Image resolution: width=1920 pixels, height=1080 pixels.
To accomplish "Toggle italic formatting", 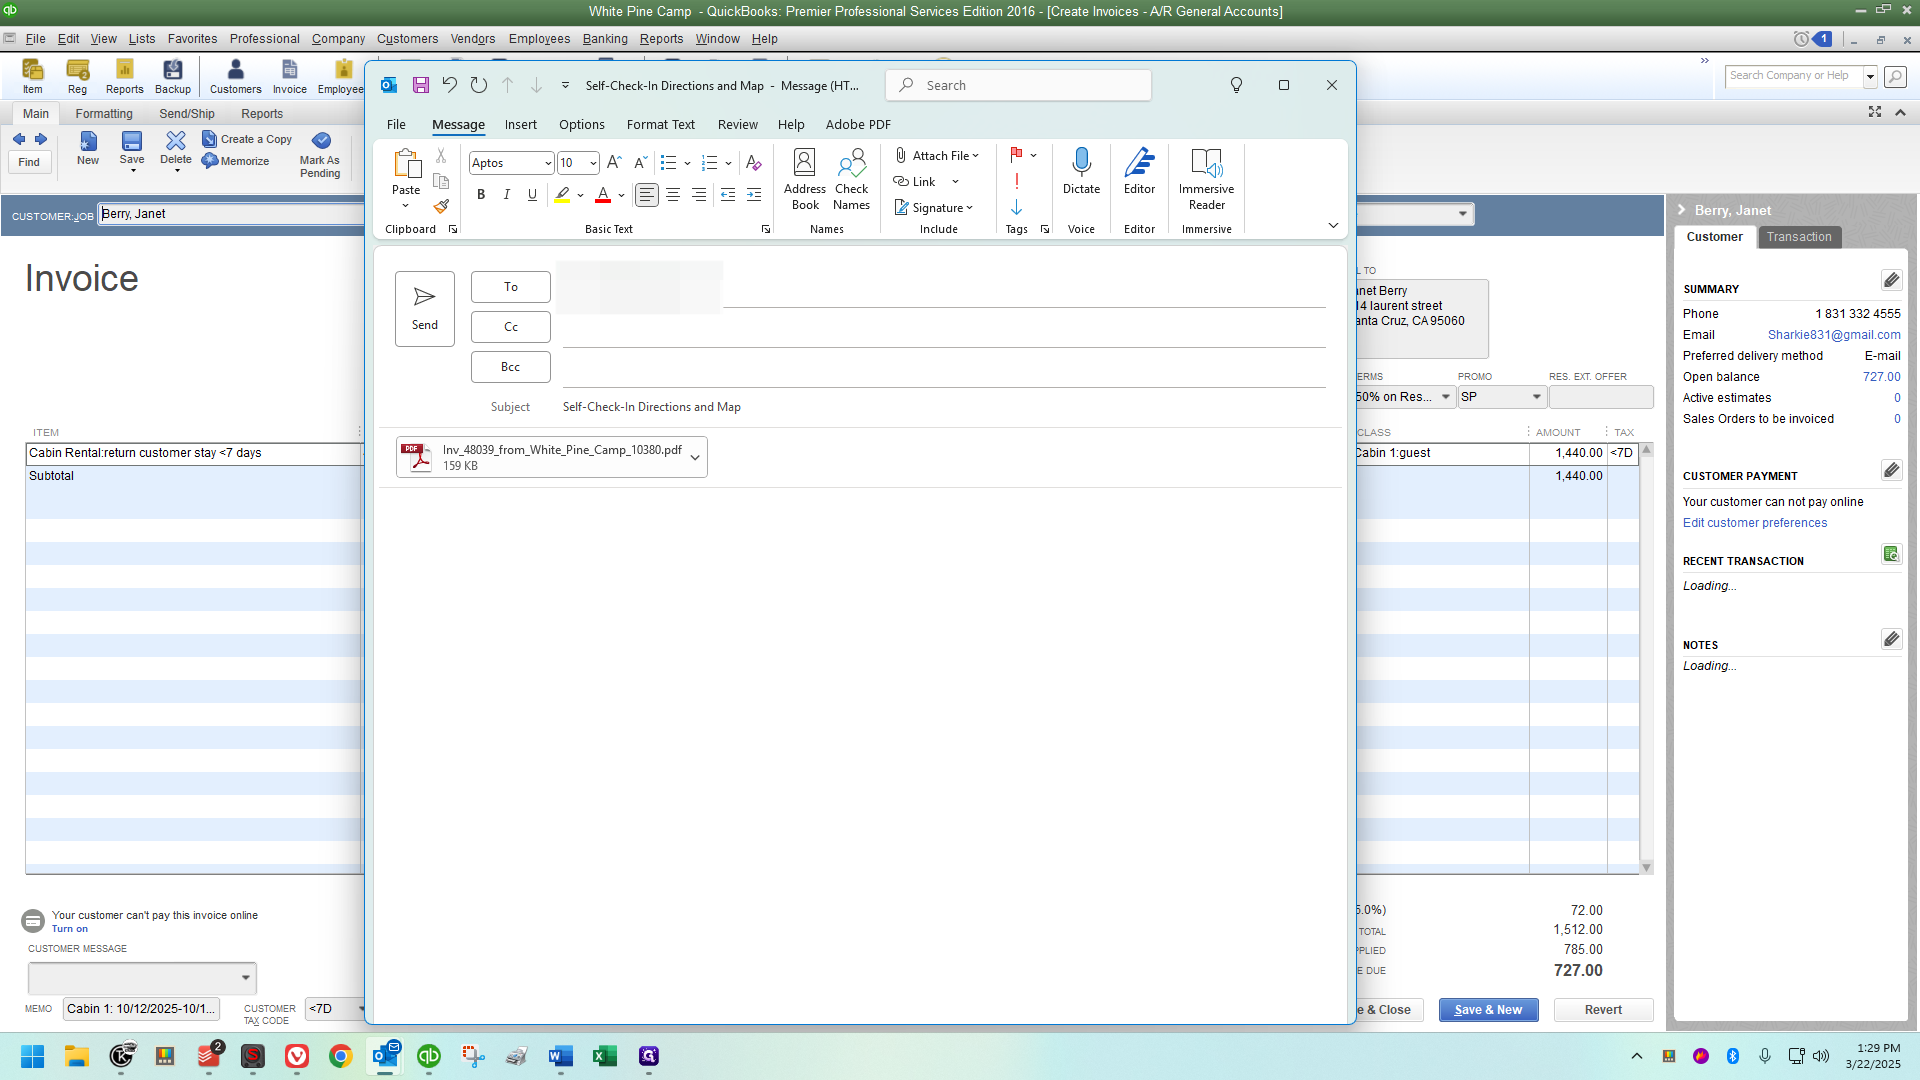I will pyautogui.click(x=507, y=195).
